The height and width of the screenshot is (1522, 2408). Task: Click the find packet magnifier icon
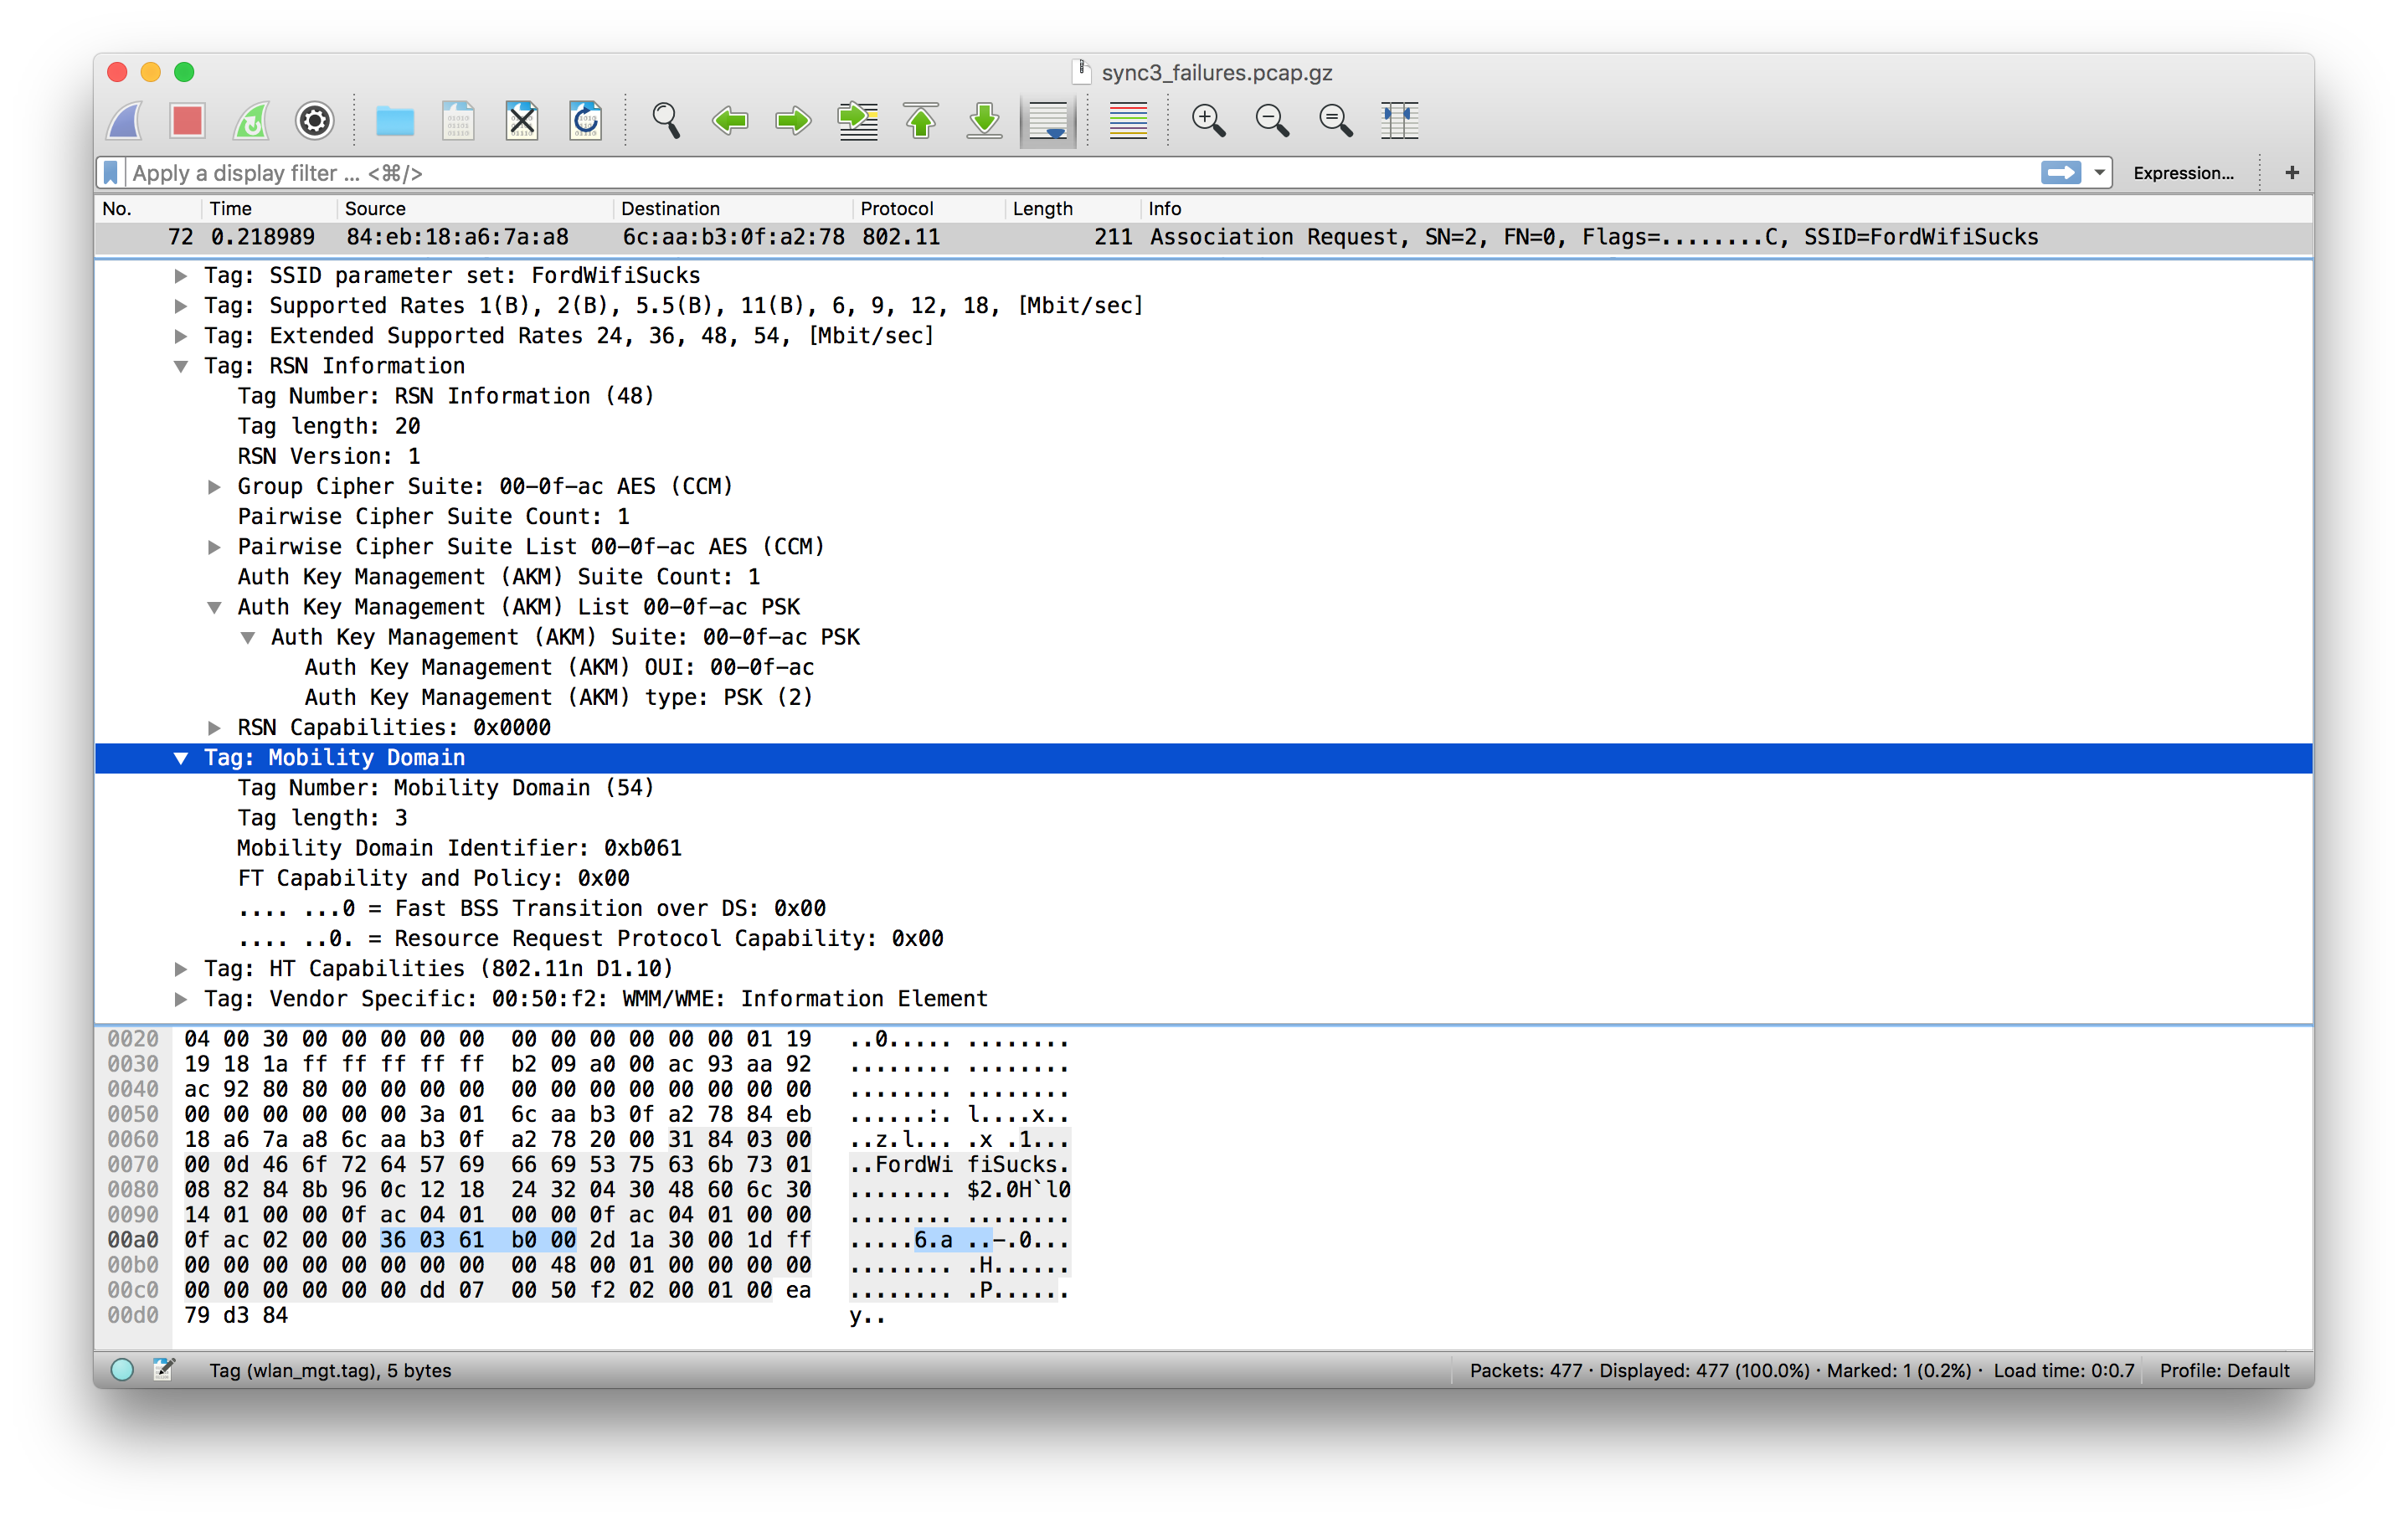(x=666, y=121)
